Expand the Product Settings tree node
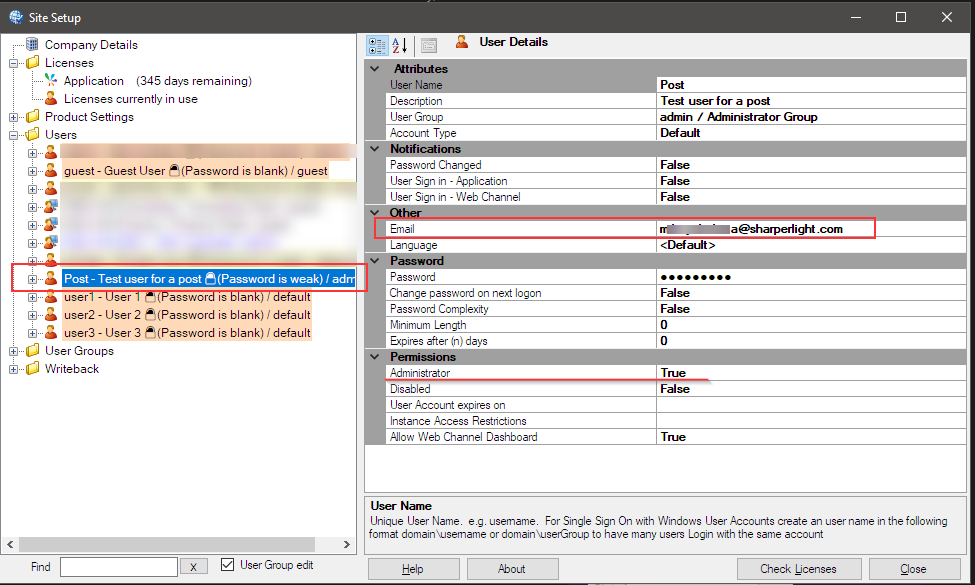 (x=14, y=117)
